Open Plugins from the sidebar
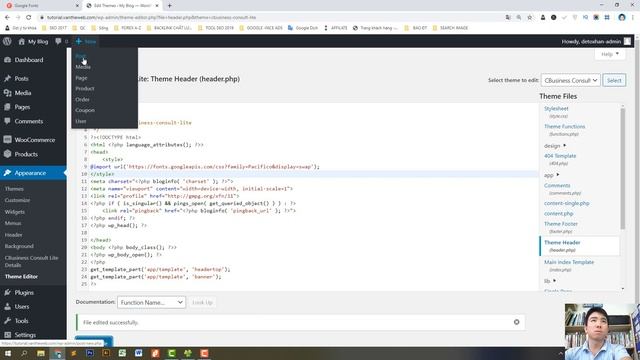The height and width of the screenshot is (360, 640). (24, 293)
